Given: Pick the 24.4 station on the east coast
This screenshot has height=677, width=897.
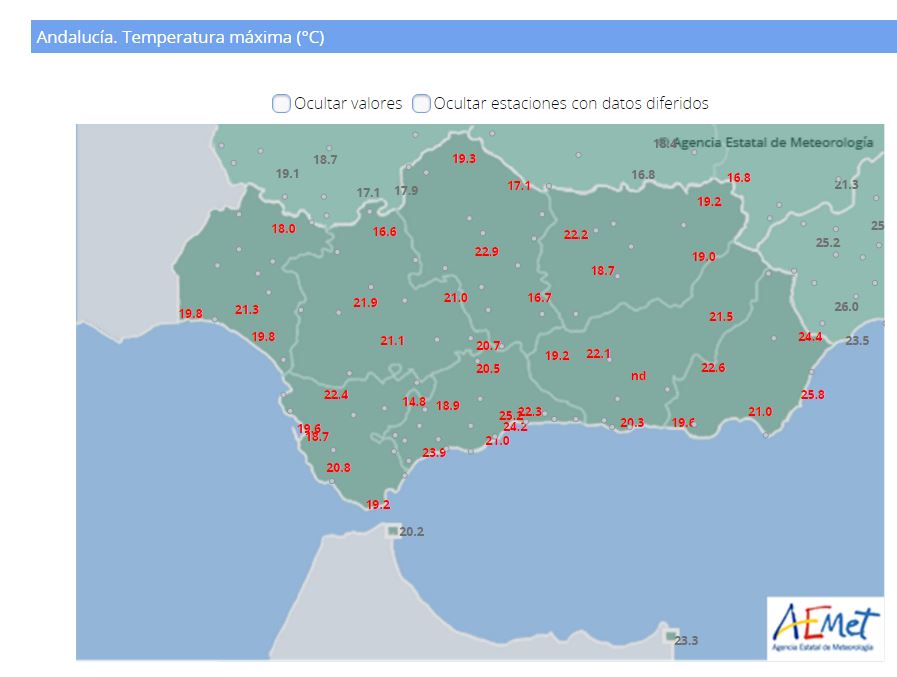Looking at the screenshot, I should click(x=810, y=337).
